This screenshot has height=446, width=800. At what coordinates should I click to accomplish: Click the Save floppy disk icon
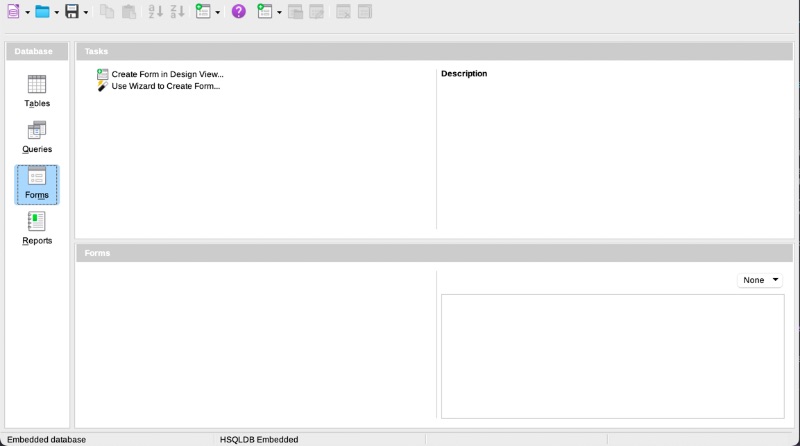click(72, 11)
